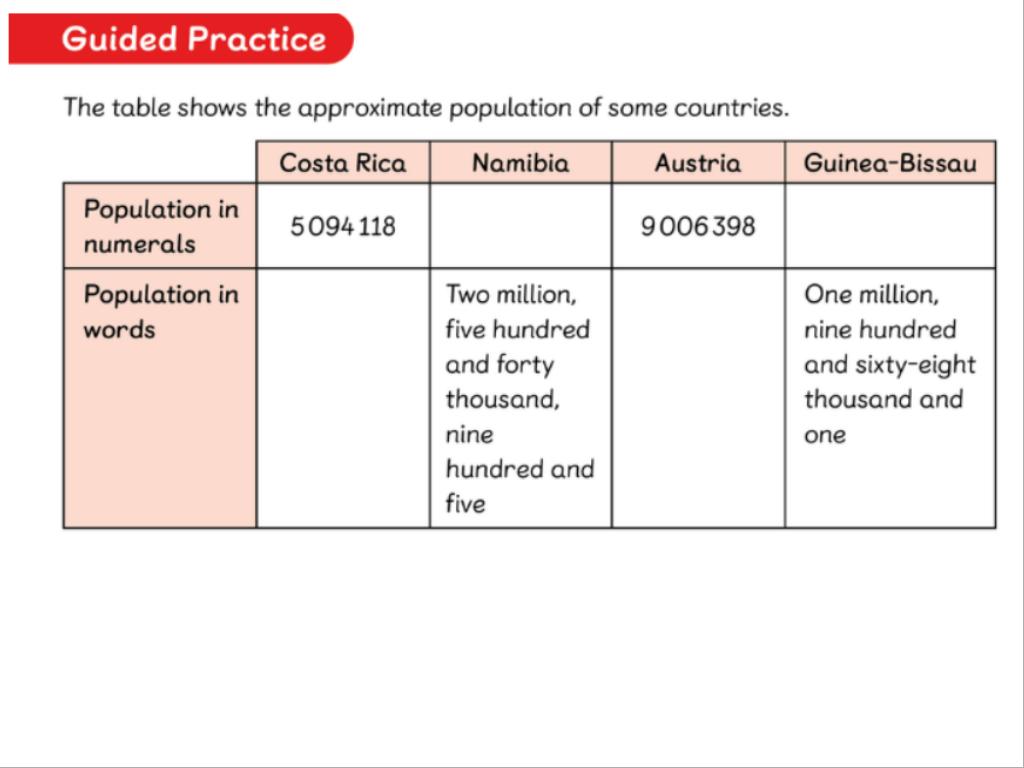Click Austria's empty population in words cell
Viewport: 1024px width, 768px height.
click(x=698, y=398)
